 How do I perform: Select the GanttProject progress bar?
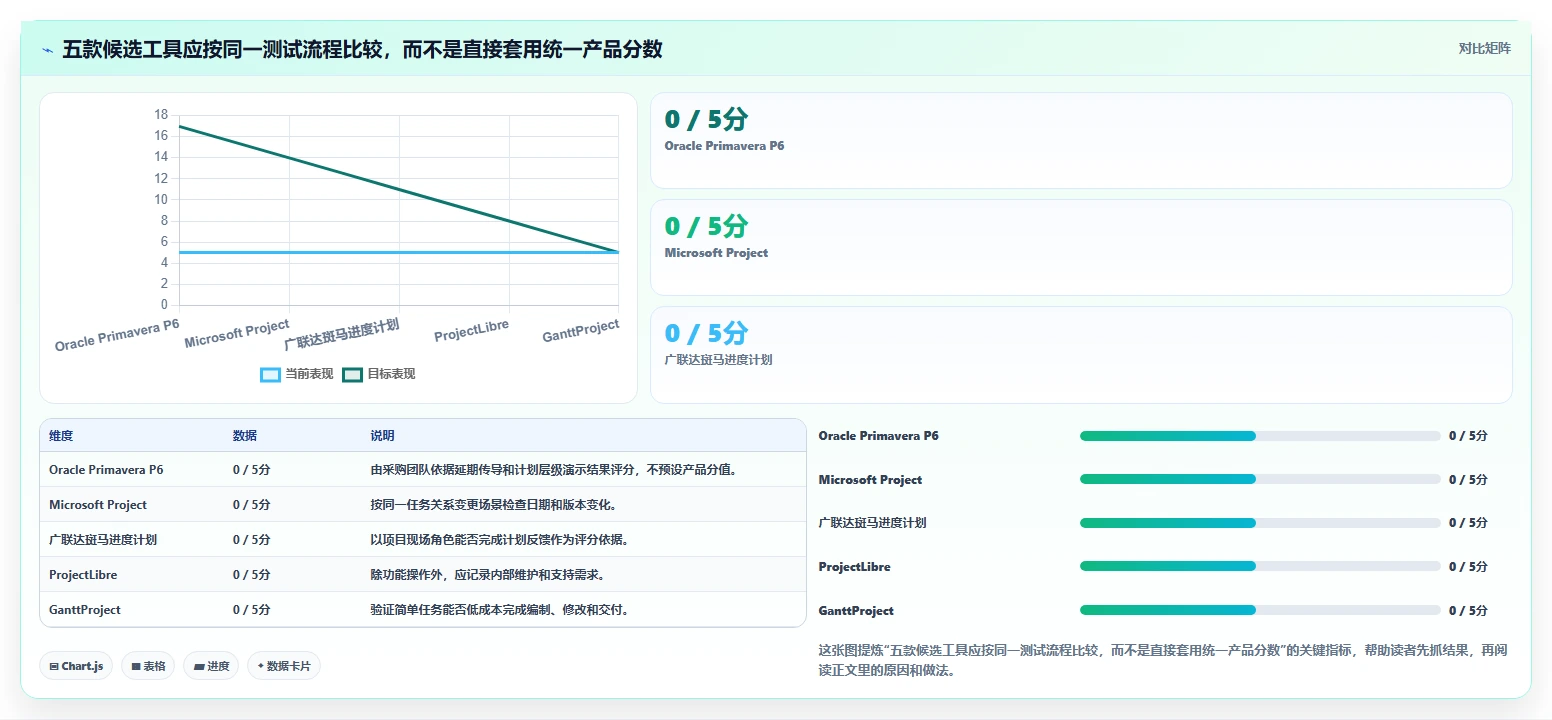tap(1260, 610)
